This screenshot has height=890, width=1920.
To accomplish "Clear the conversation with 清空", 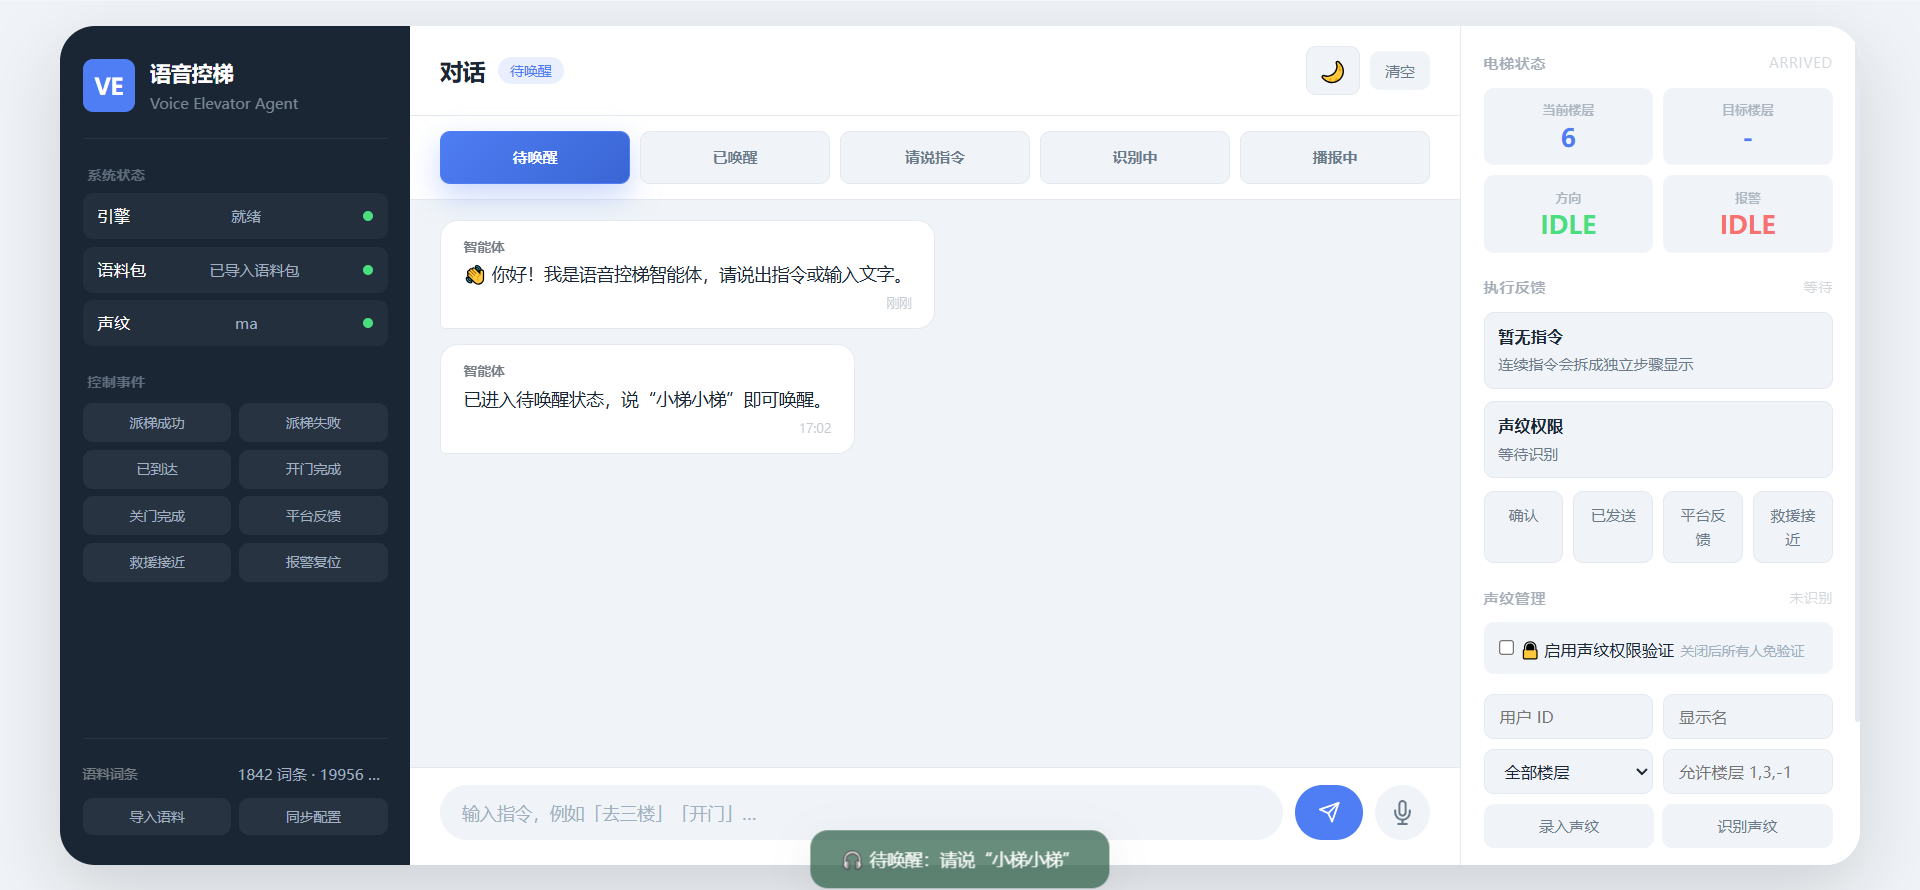I will pyautogui.click(x=1400, y=71).
